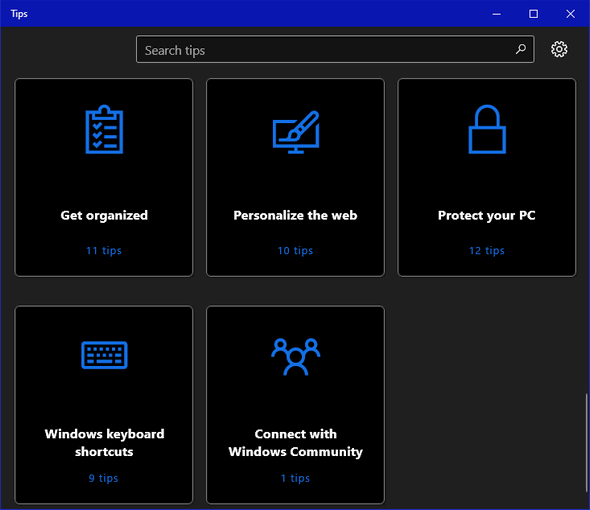Click the 12 tips link
This screenshot has width=590, height=510.
pyautogui.click(x=487, y=251)
